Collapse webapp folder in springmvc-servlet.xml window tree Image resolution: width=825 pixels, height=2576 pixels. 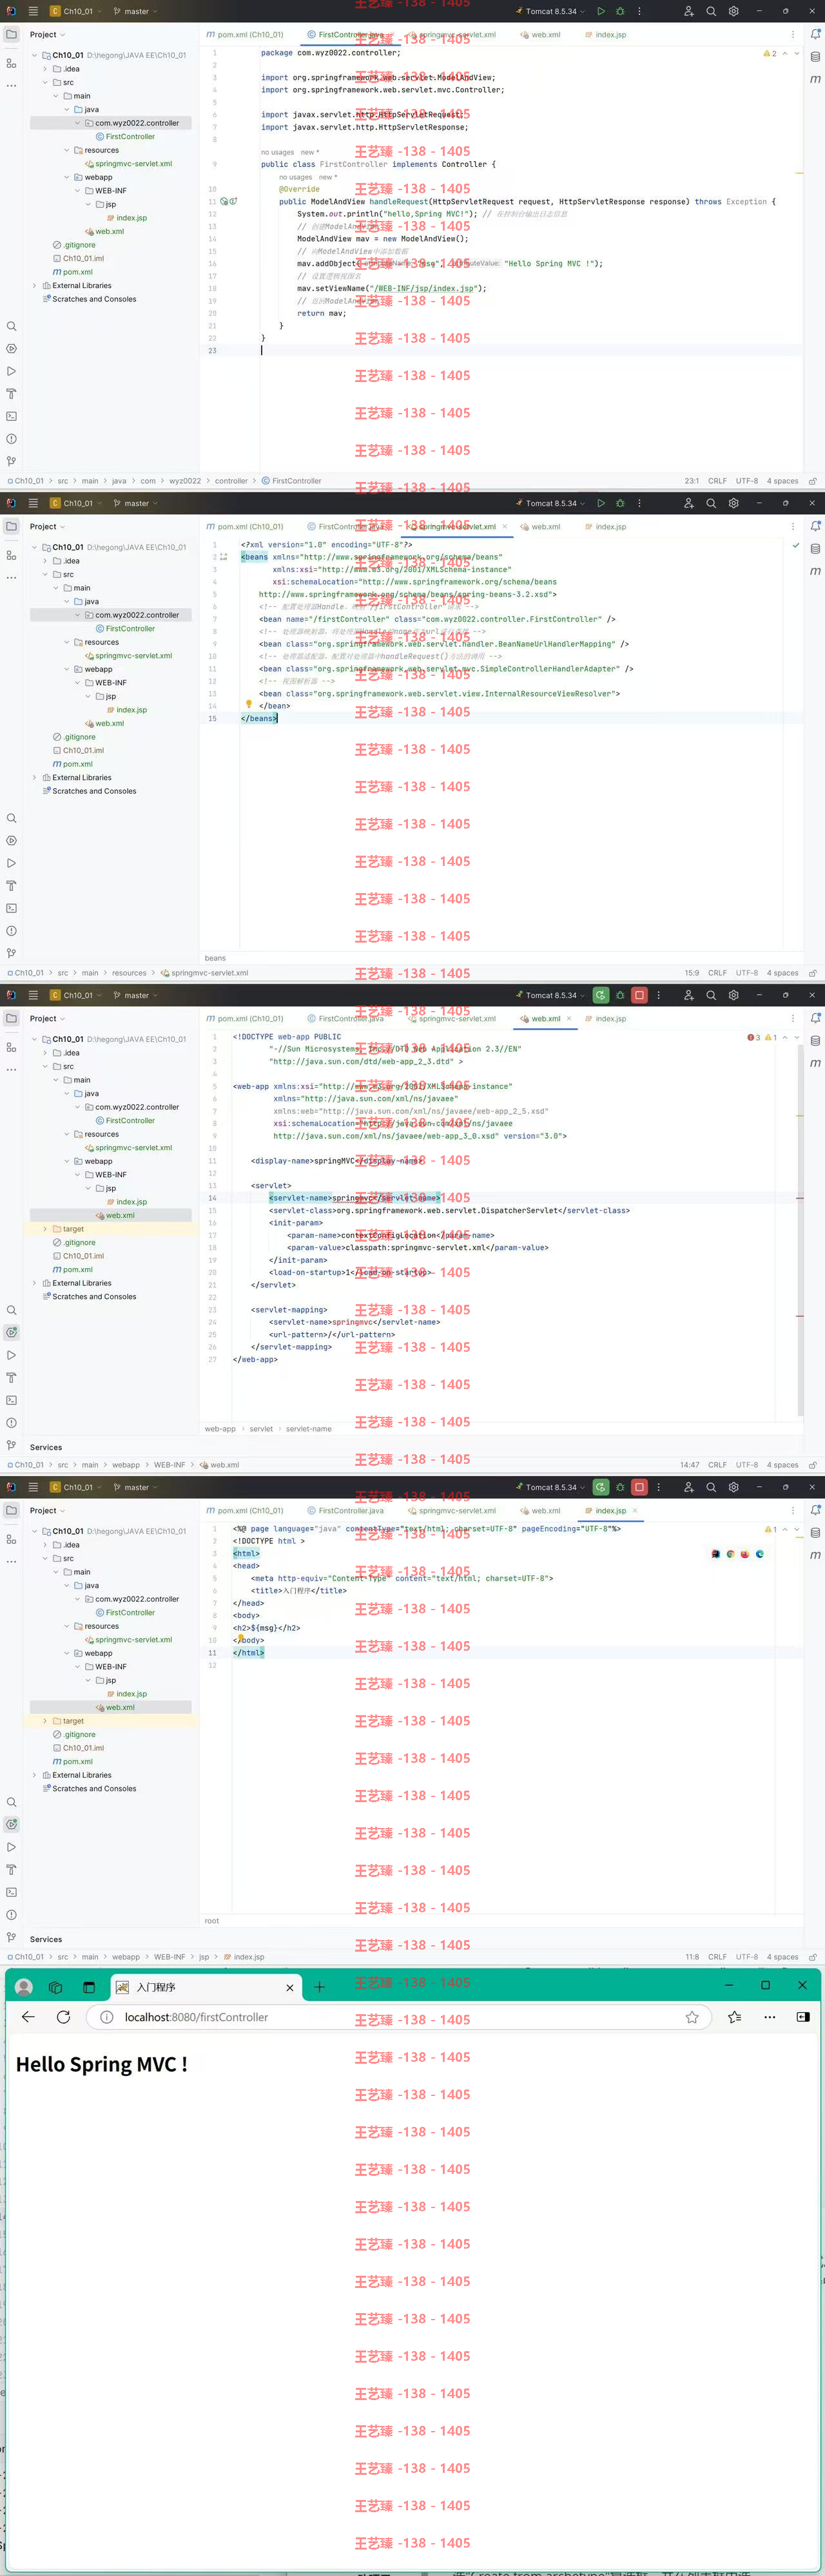point(67,669)
